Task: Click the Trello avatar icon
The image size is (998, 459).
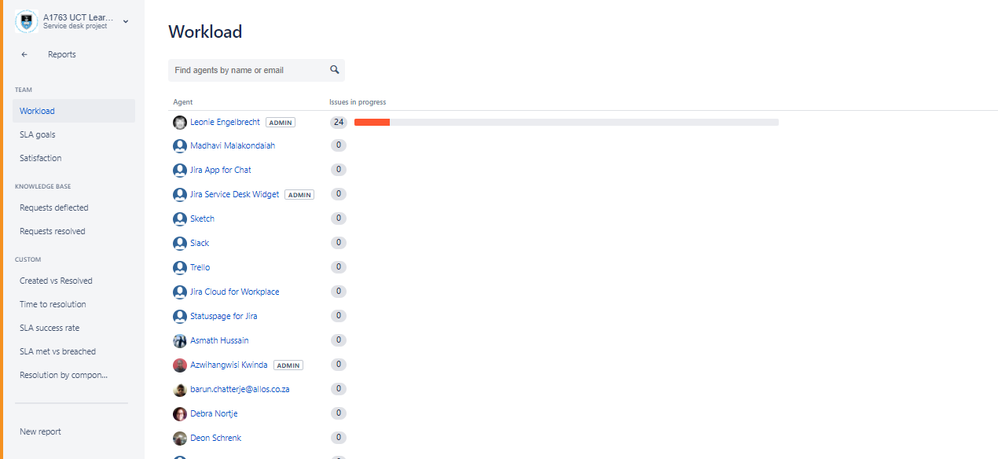Action: [x=179, y=267]
